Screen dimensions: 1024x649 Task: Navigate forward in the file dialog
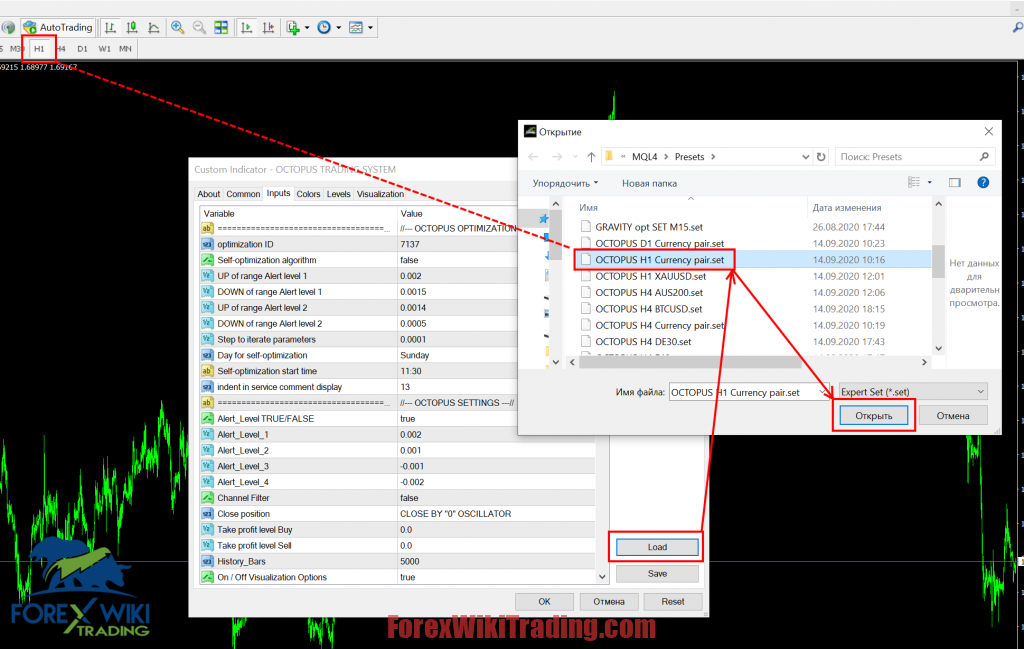pyautogui.click(x=557, y=157)
